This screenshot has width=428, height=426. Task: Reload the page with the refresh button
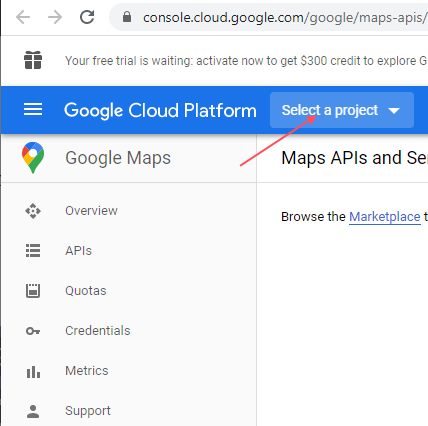pyautogui.click(x=87, y=17)
